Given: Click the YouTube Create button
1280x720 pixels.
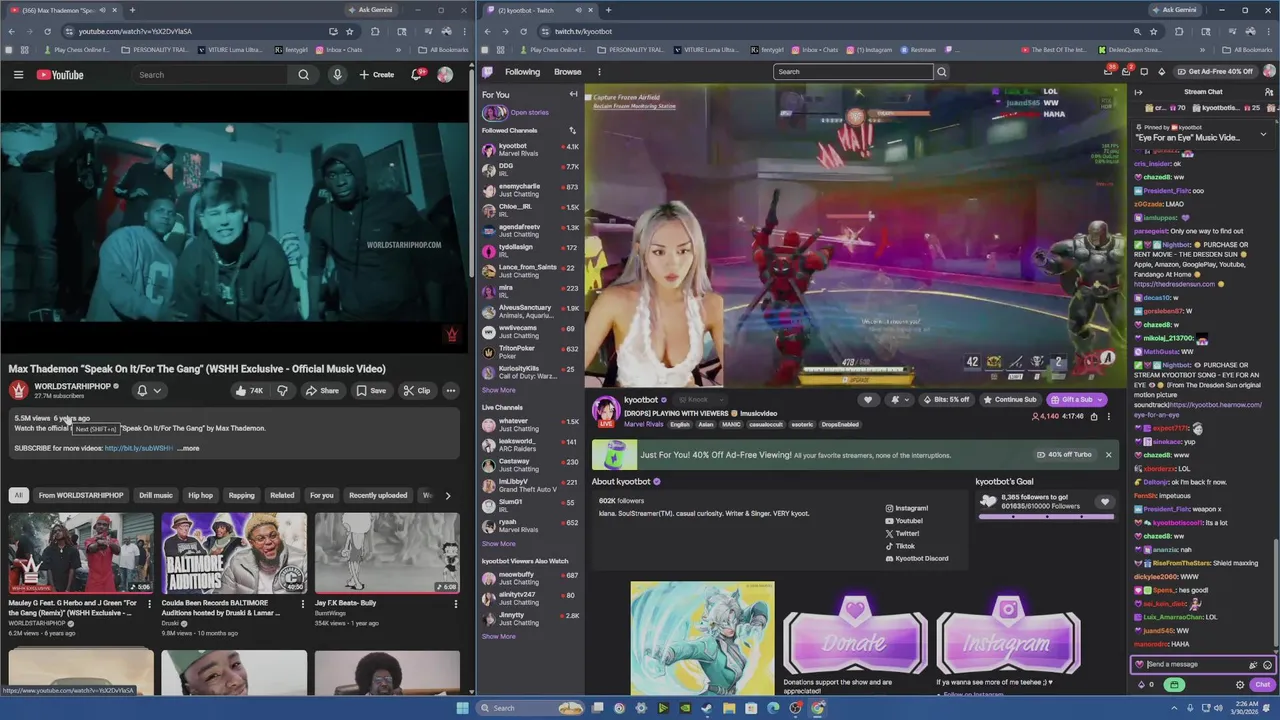Looking at the screenshot, I should point(377,75).
